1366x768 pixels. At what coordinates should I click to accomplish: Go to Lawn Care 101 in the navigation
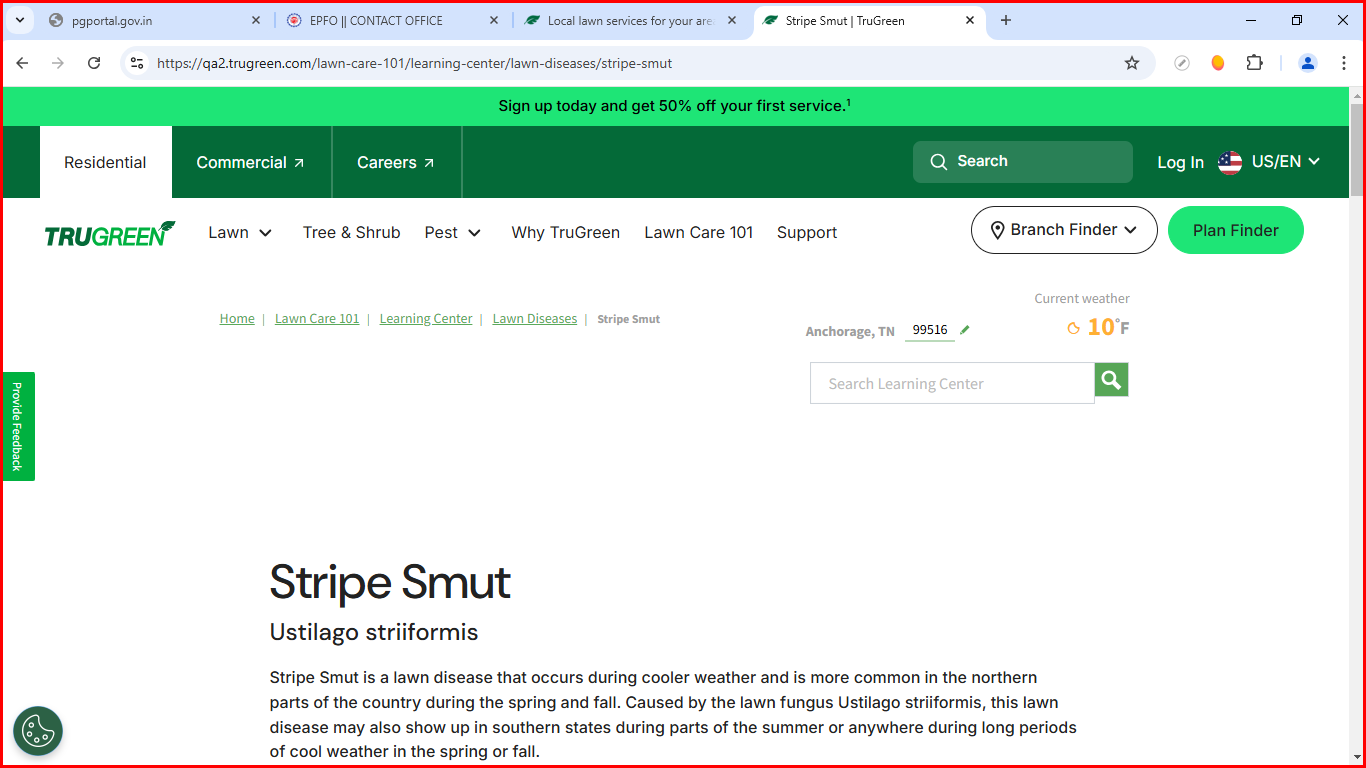(x=698, y=232)
